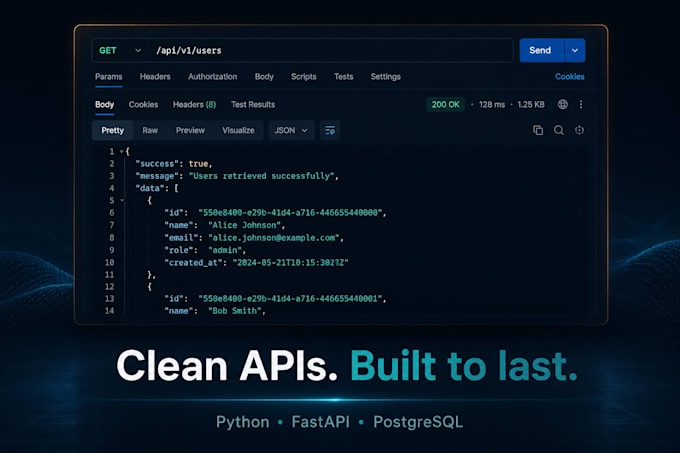Select the Visualize view mode
The width and height of the screenshot is (680, 453).
point(238,130)
